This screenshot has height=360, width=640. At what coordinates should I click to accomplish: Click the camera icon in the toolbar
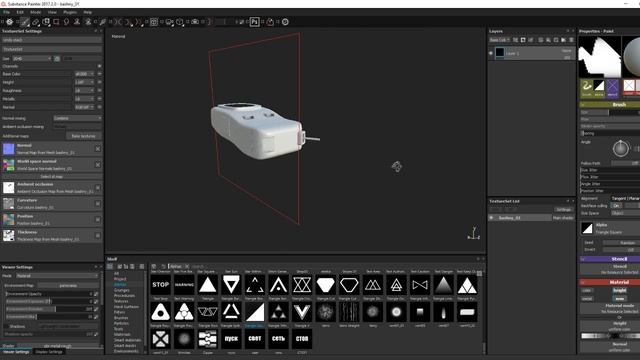(195, 22)
